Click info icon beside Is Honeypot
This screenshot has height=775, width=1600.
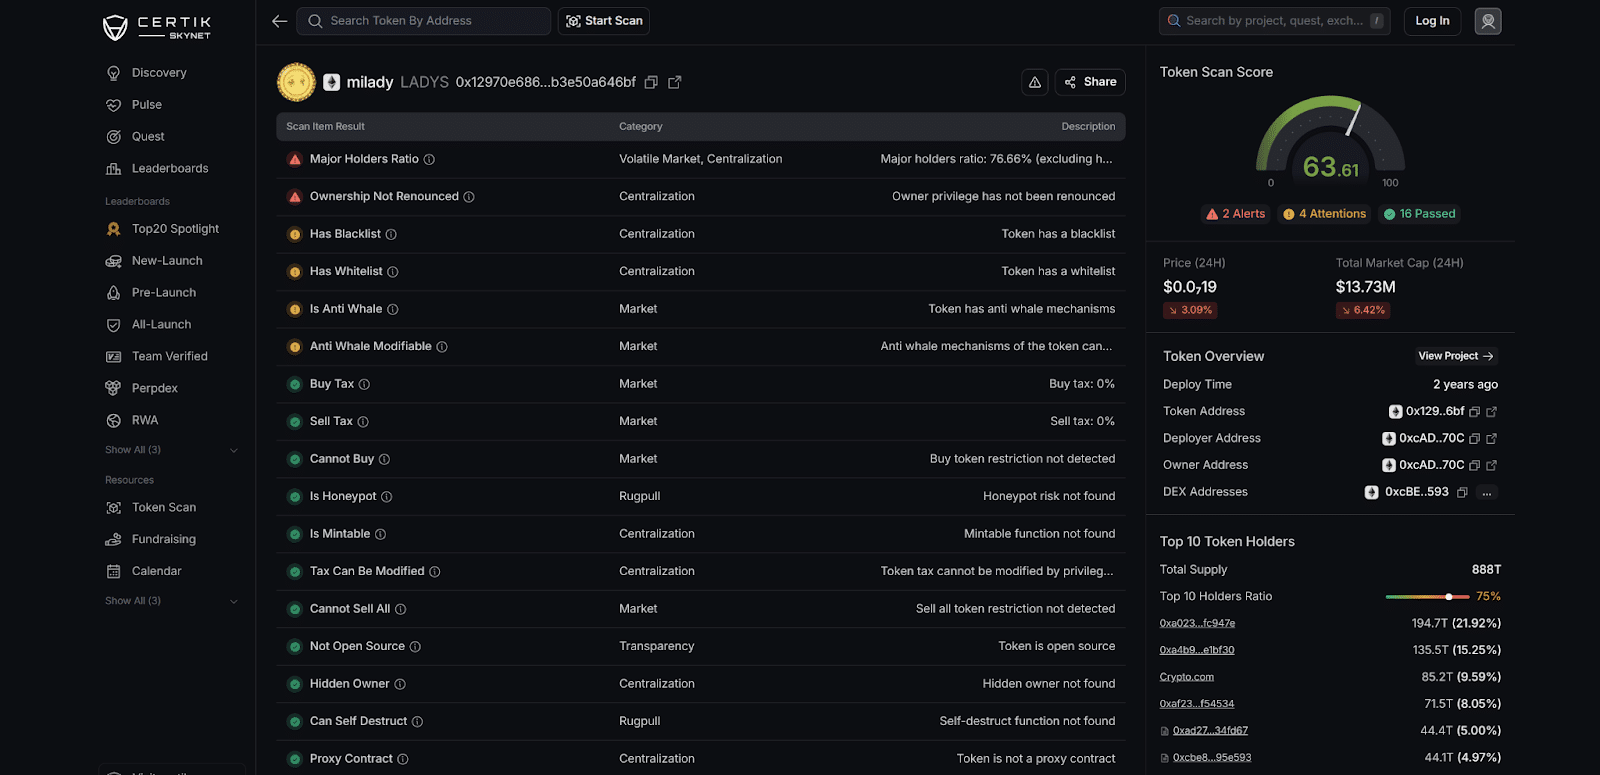(387, 496)
